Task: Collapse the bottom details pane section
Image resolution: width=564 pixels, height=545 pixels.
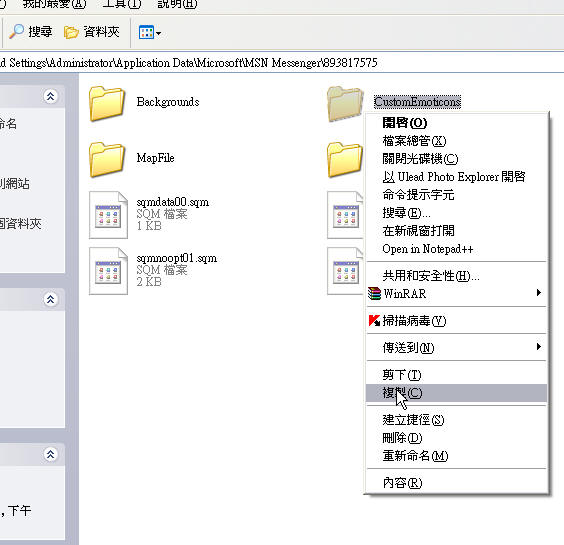Action: pyautogui.click(x=50, y=454)
